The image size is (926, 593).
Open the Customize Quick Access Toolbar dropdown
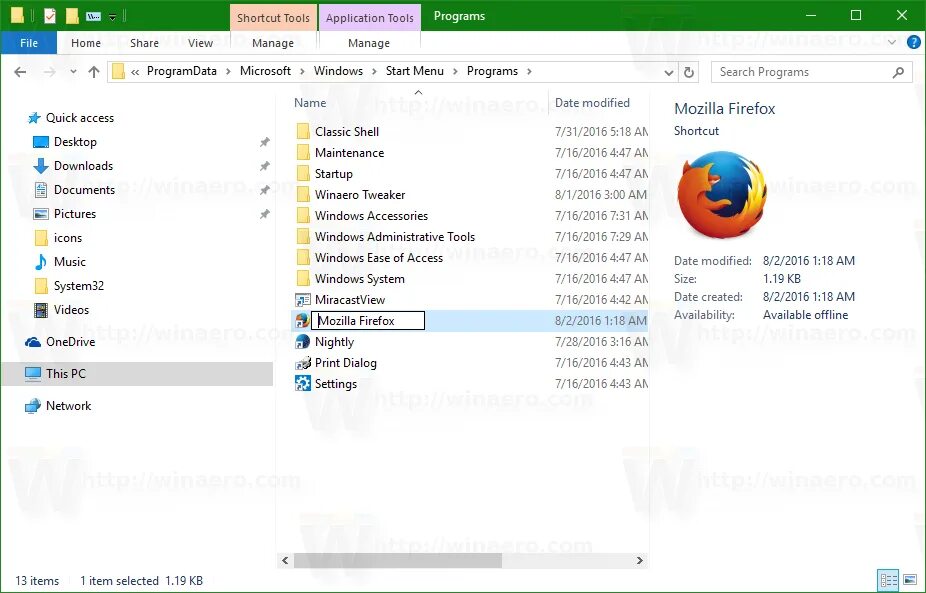(x=112, y=17)
